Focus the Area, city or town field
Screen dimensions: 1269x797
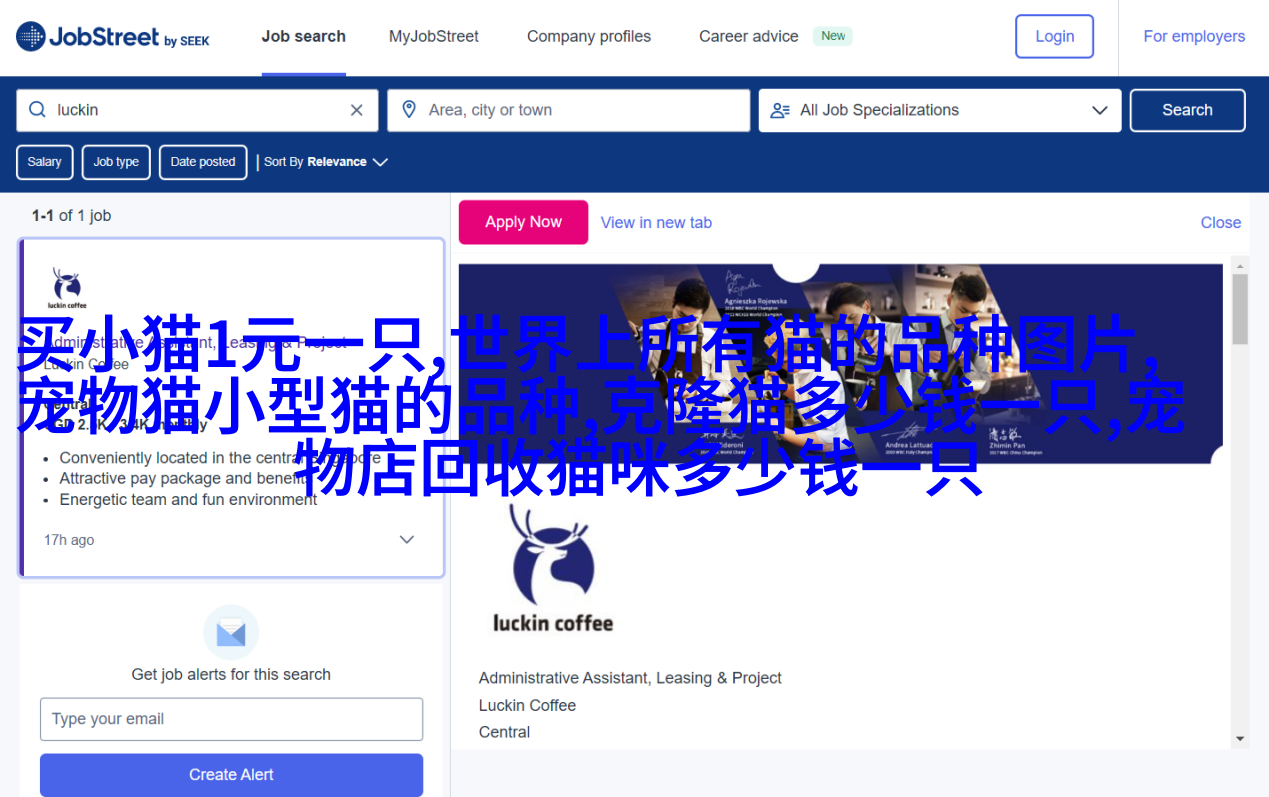pyautogui.click(x=568, y=110)
